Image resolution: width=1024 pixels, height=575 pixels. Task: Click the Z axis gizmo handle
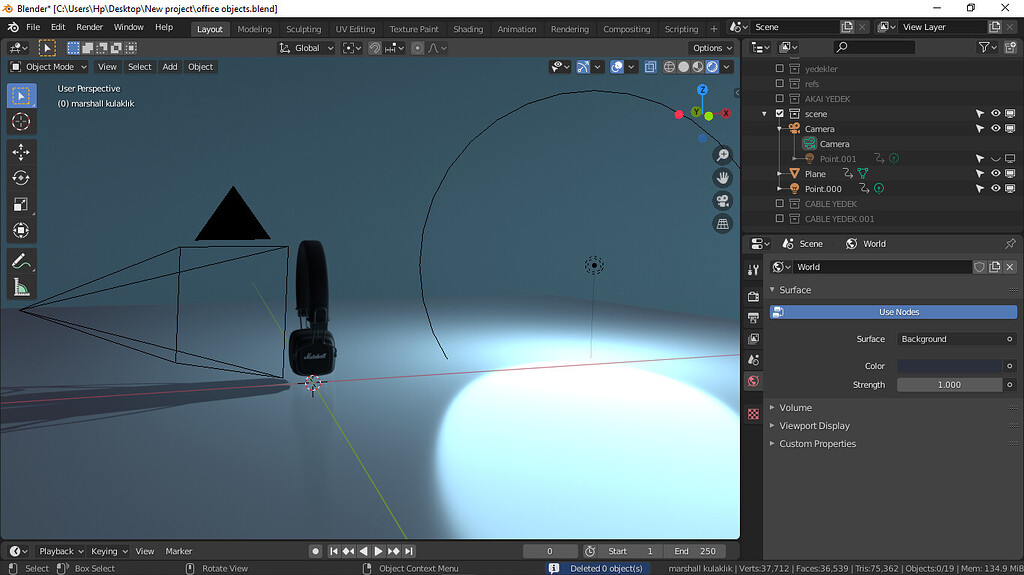tap(702, 90)
